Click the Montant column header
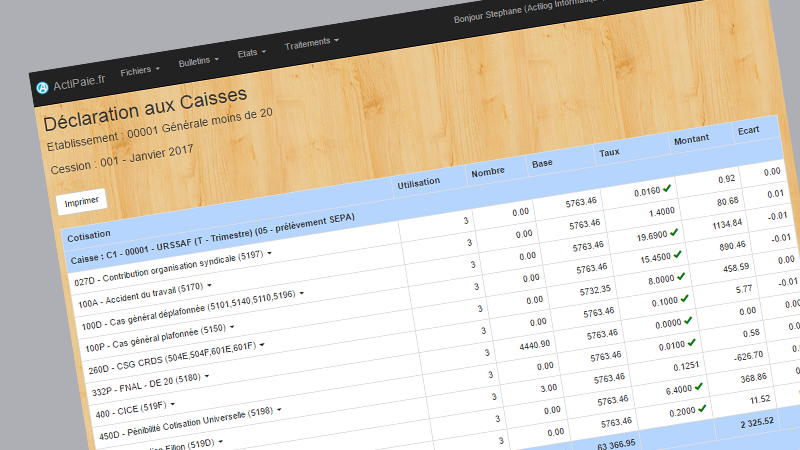 [x=691, y=141]
